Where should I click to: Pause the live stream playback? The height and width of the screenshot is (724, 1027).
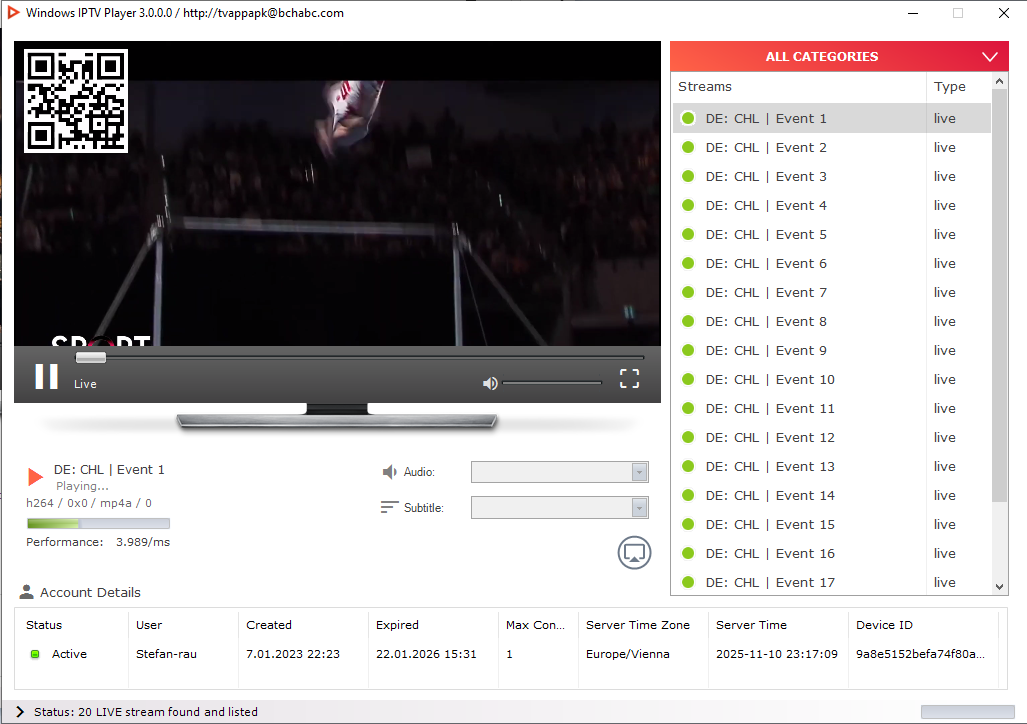[46, 376]
